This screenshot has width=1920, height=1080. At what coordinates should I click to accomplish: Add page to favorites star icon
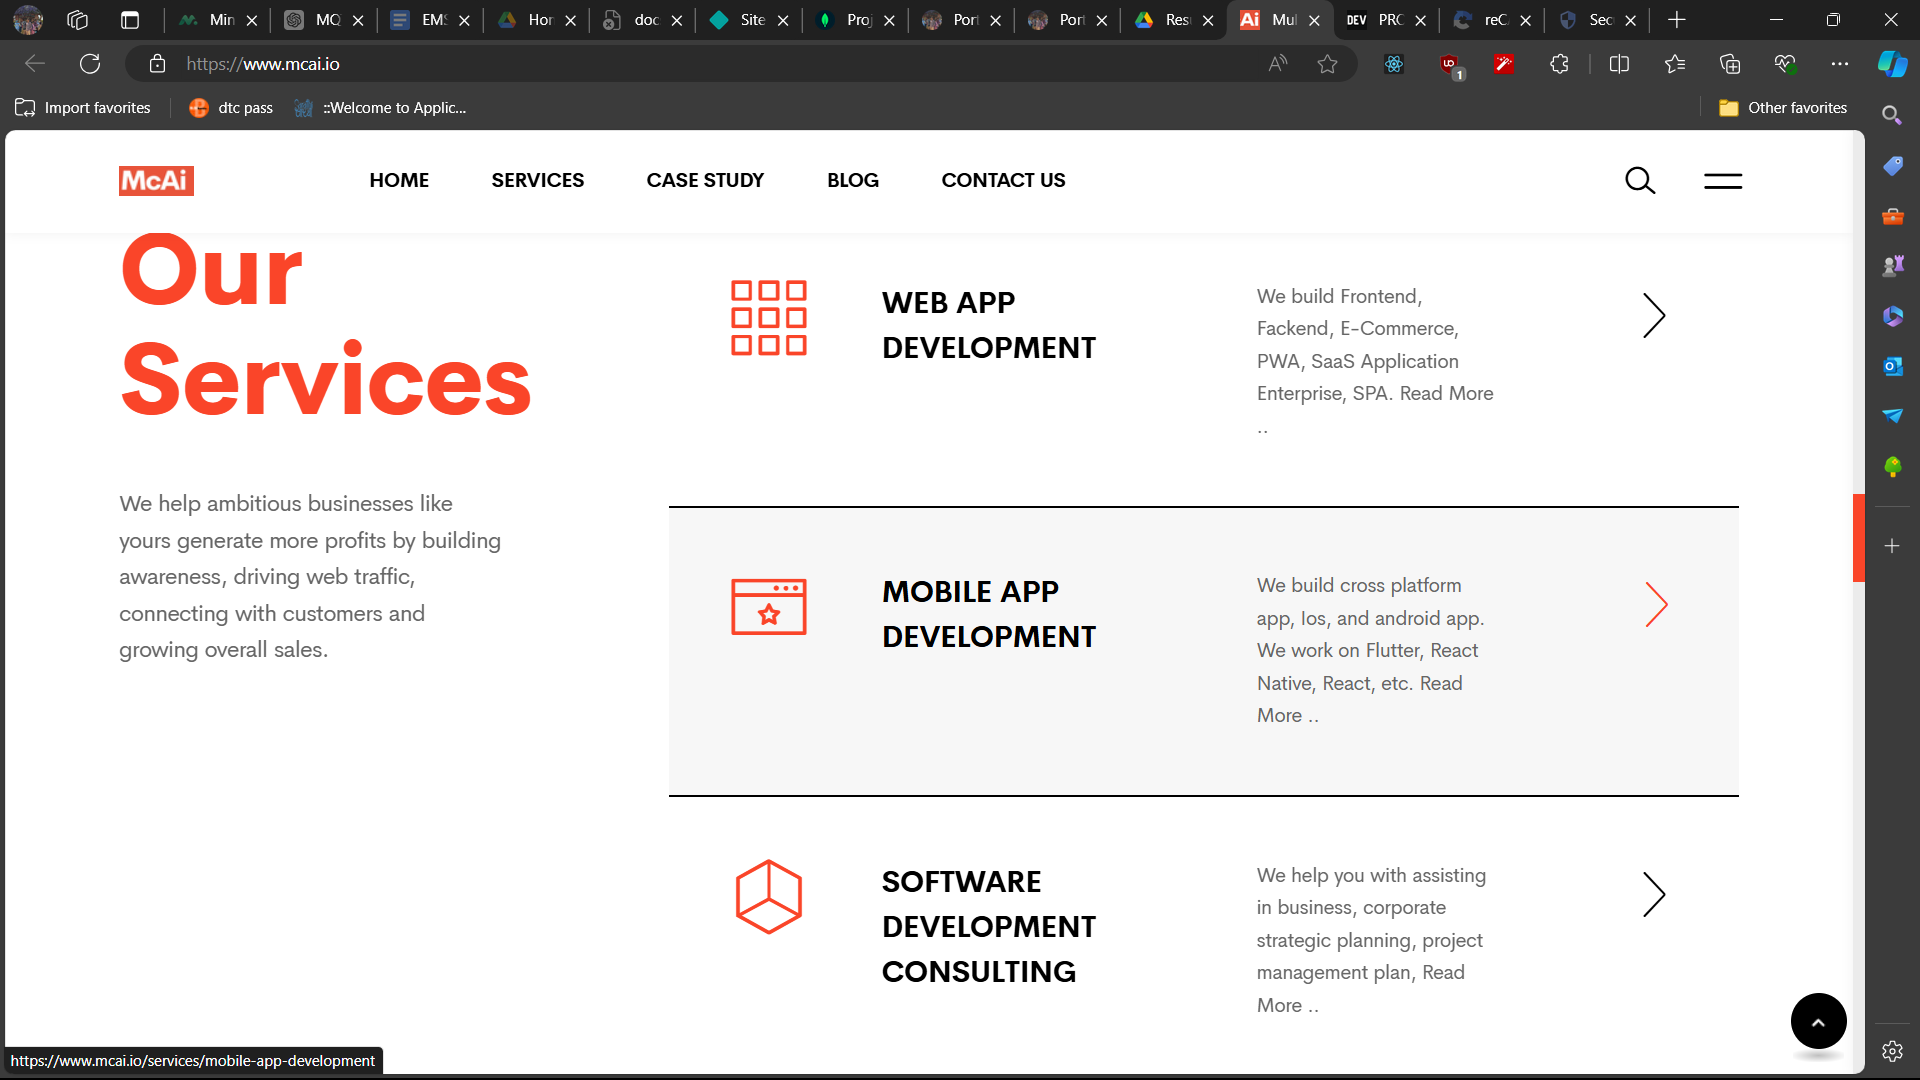1327,64
